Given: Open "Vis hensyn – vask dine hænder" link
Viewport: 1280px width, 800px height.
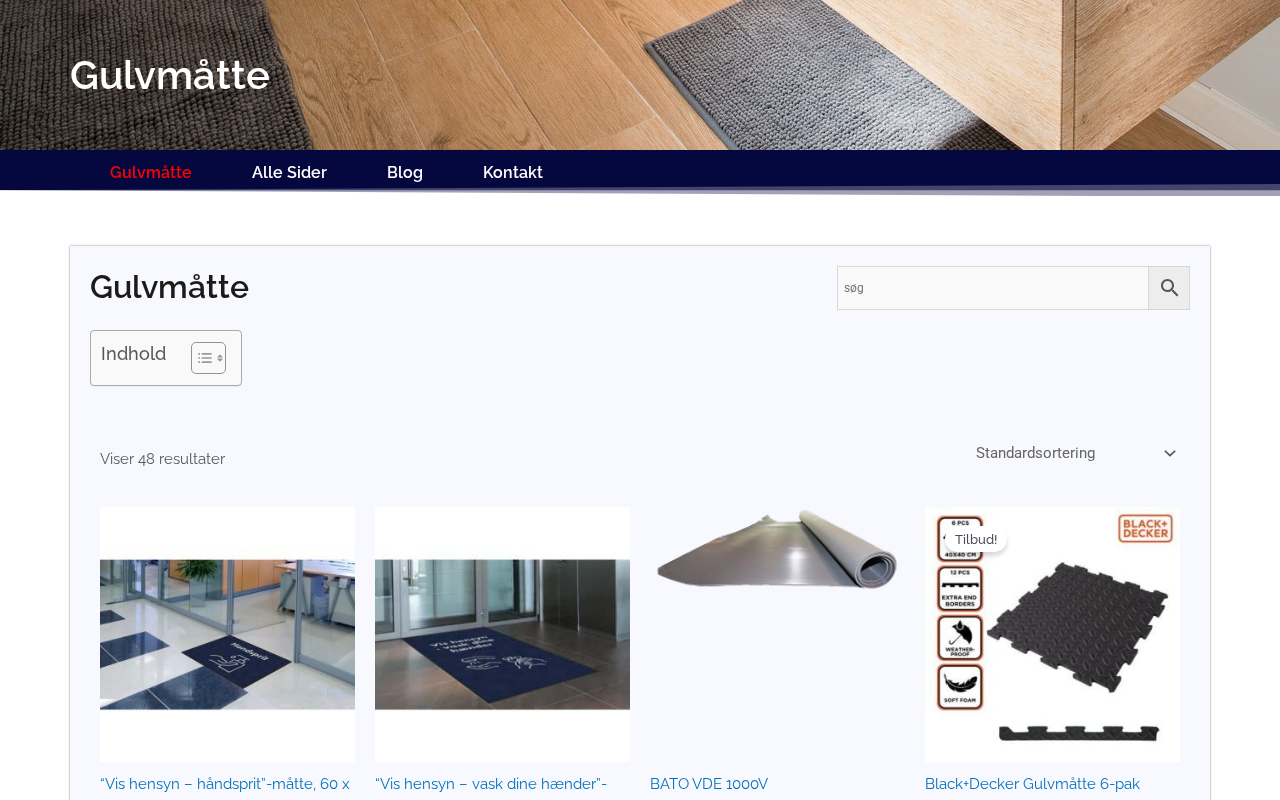Looking at the screenshot, I should (x=491, y=784).
